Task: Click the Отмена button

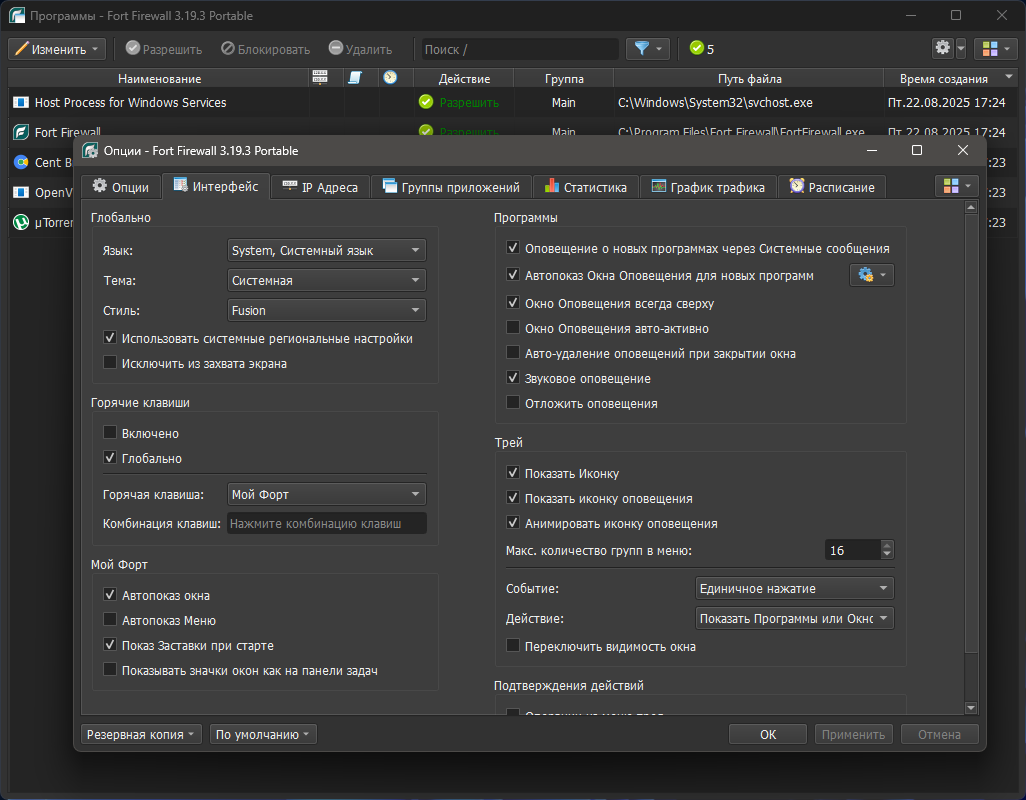Action: (x=939, y=735)
